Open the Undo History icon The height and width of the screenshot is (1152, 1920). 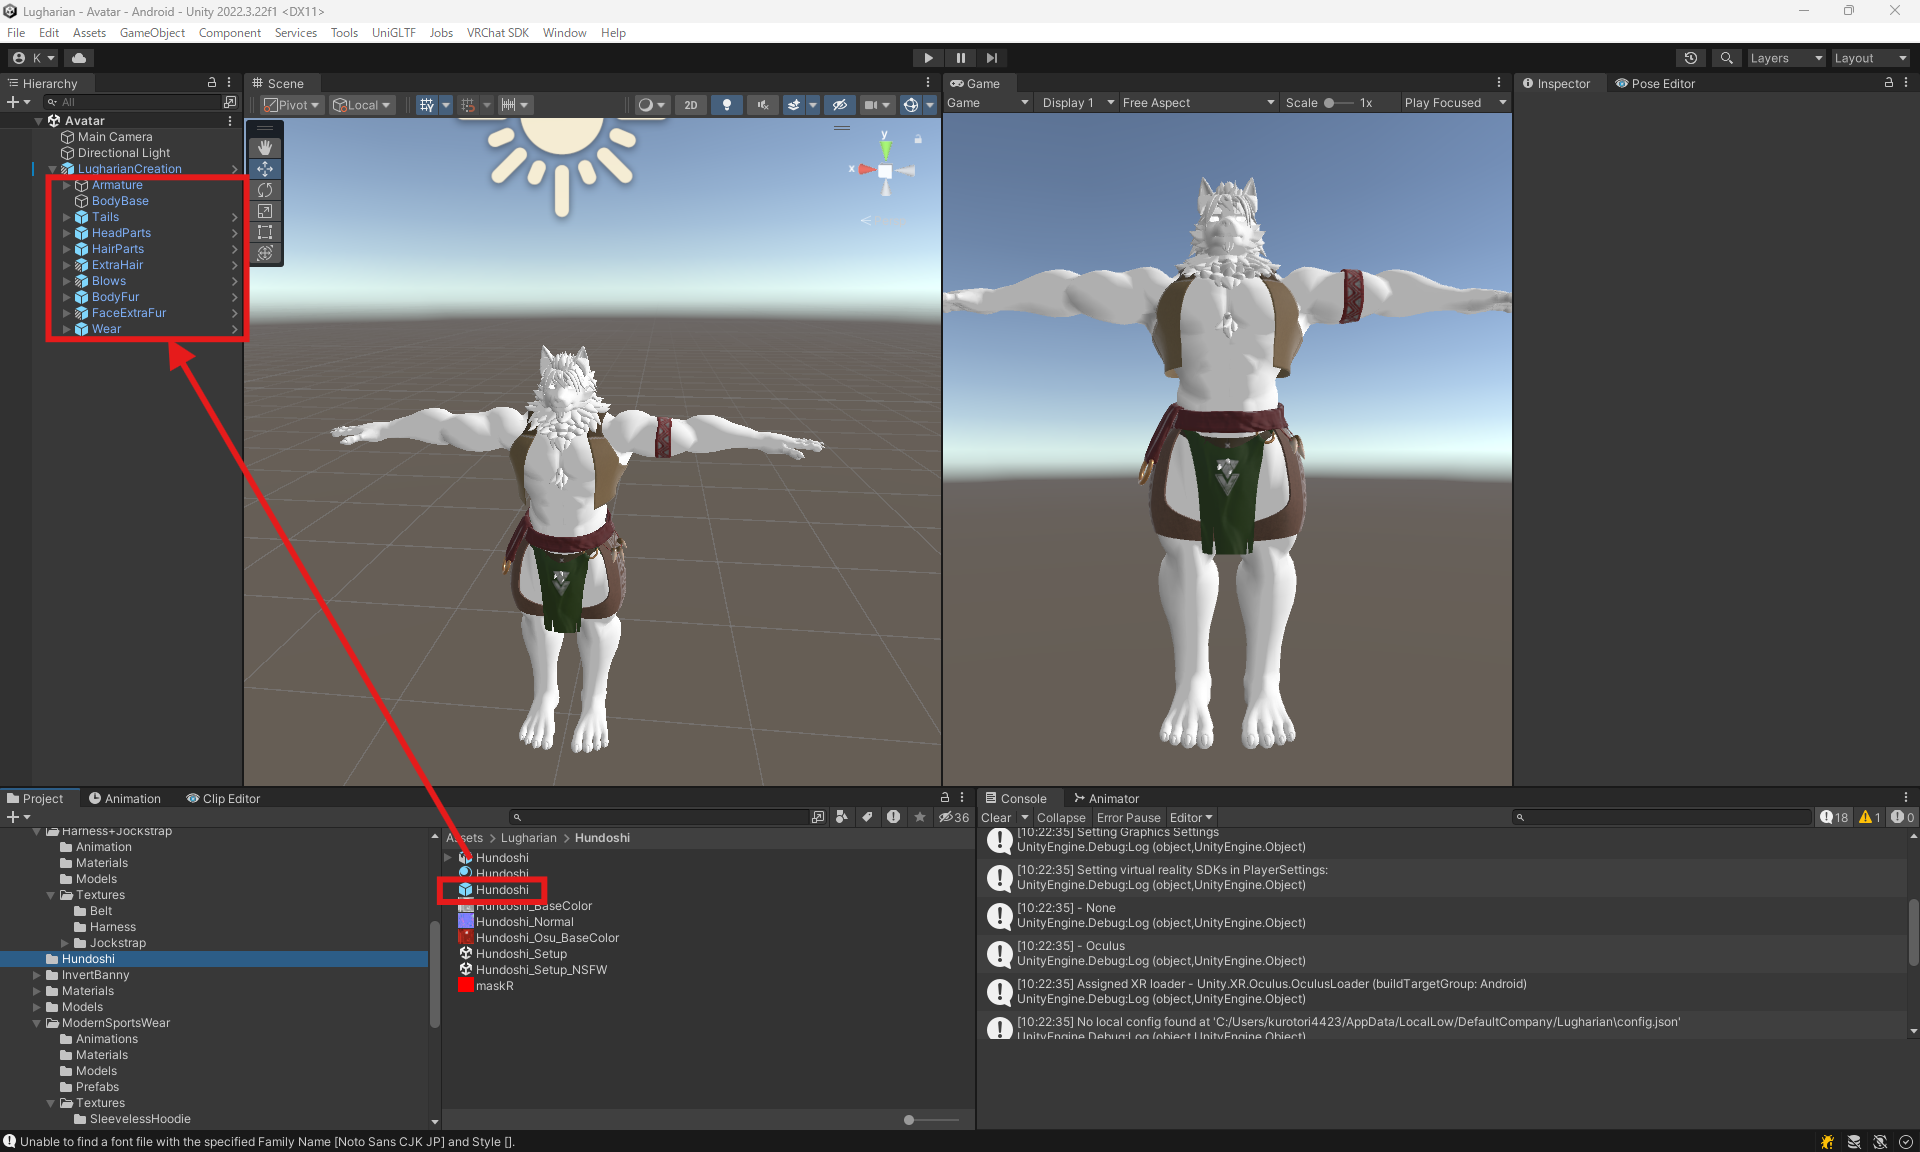(x=1691, y=58)
